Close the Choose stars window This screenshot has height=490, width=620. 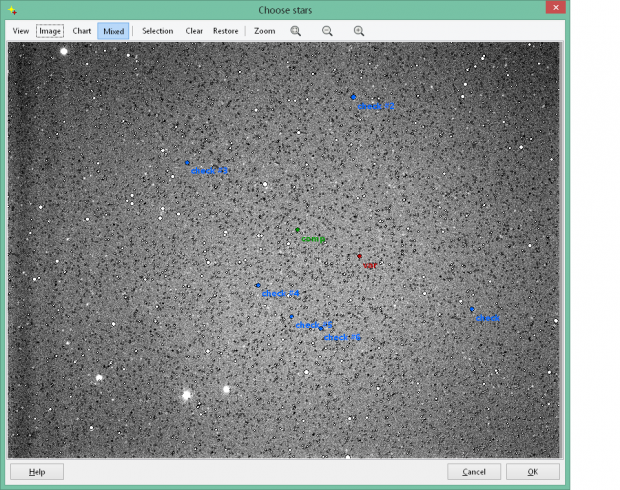click(556, 8)
